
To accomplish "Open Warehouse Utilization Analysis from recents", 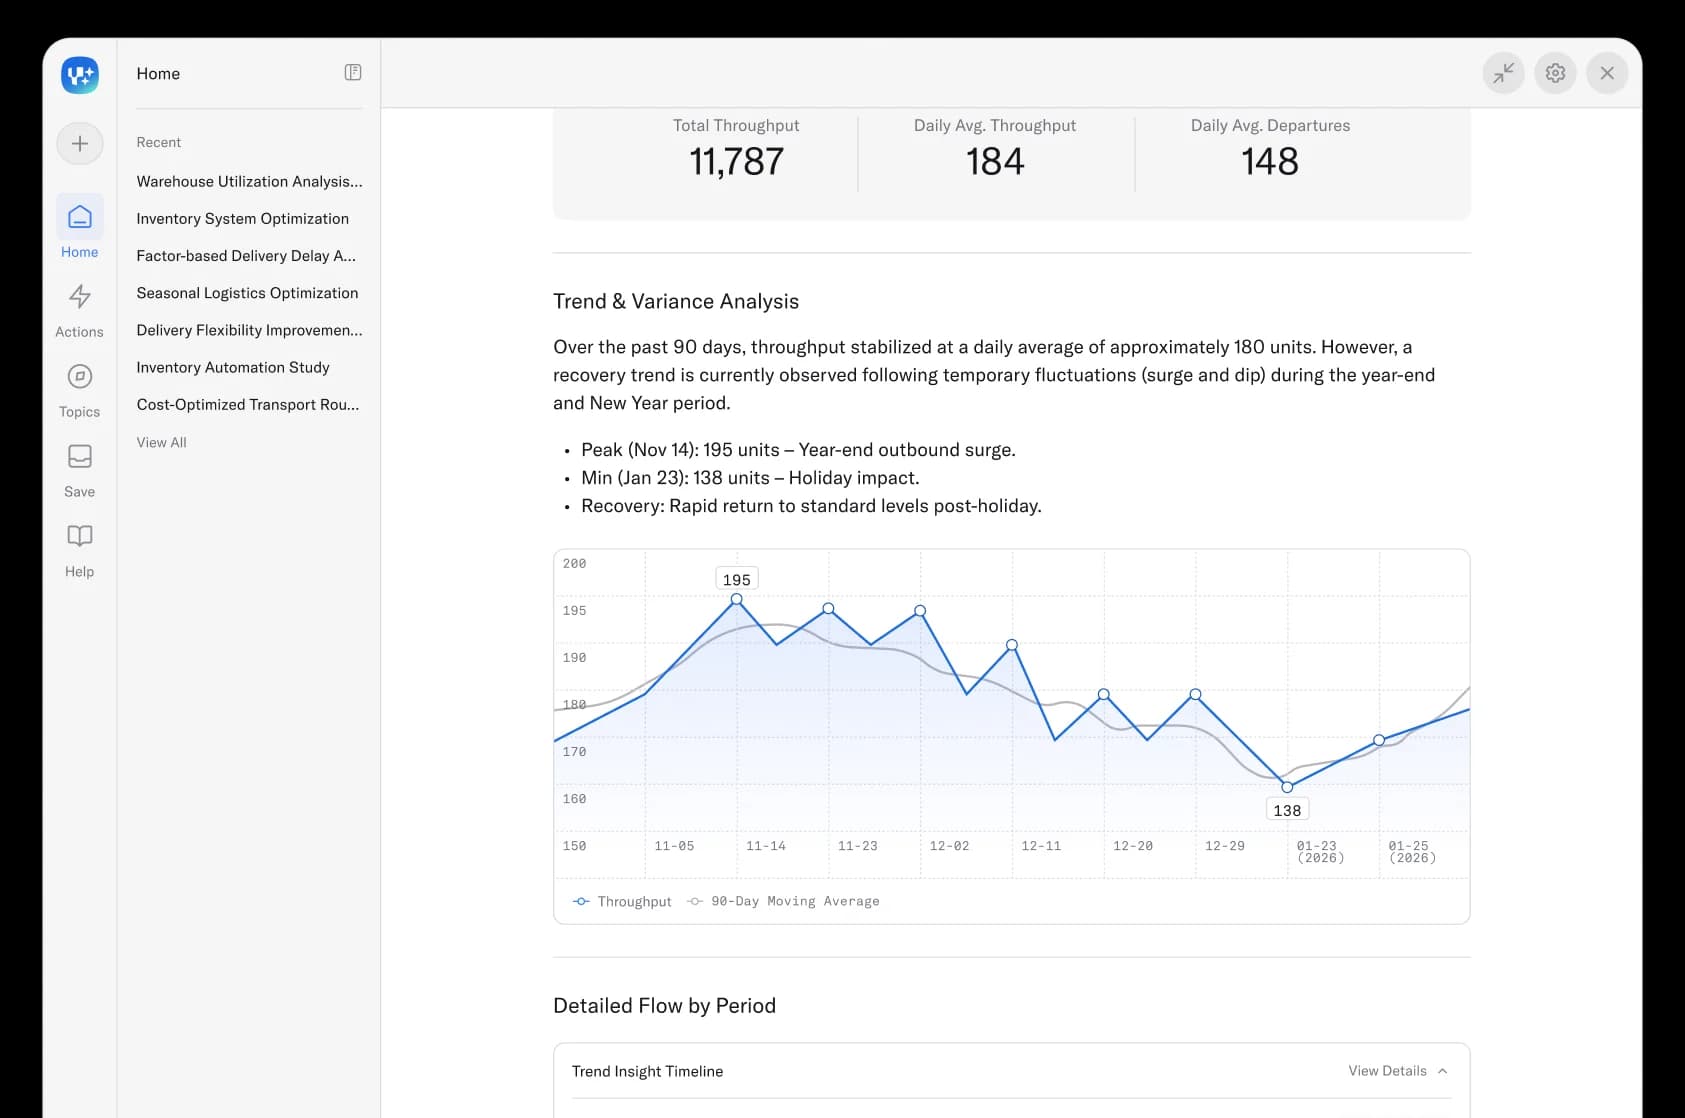I will coord(249,181).
